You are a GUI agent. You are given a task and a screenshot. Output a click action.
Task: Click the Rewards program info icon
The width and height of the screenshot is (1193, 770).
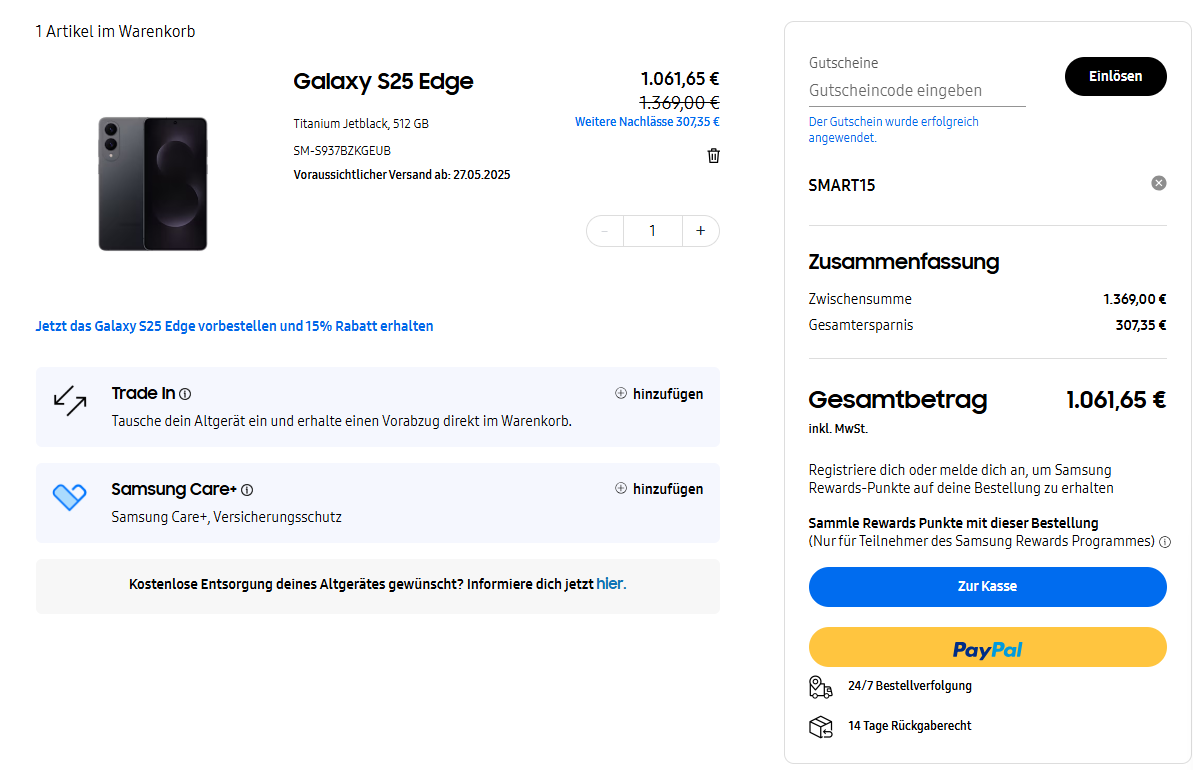point(1164,542)
